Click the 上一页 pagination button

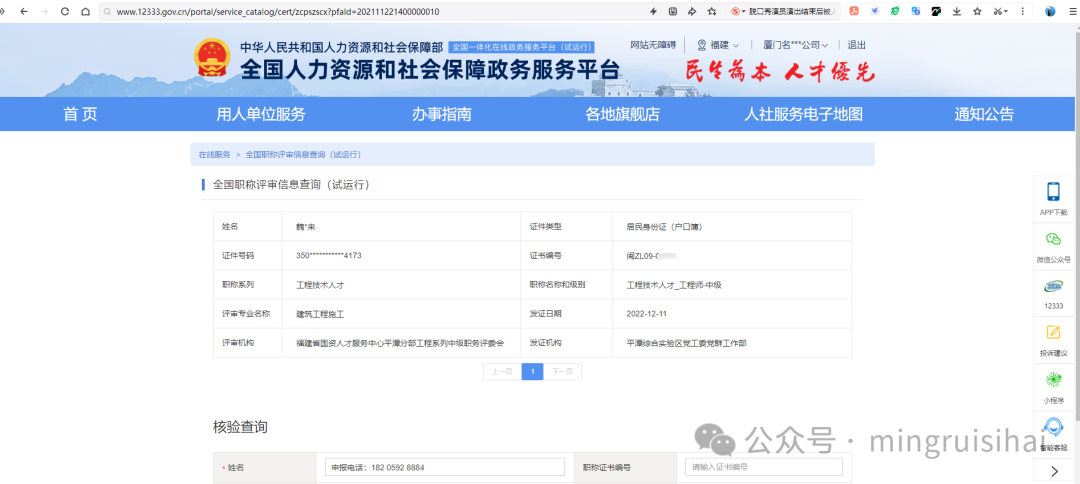(502, 372)
